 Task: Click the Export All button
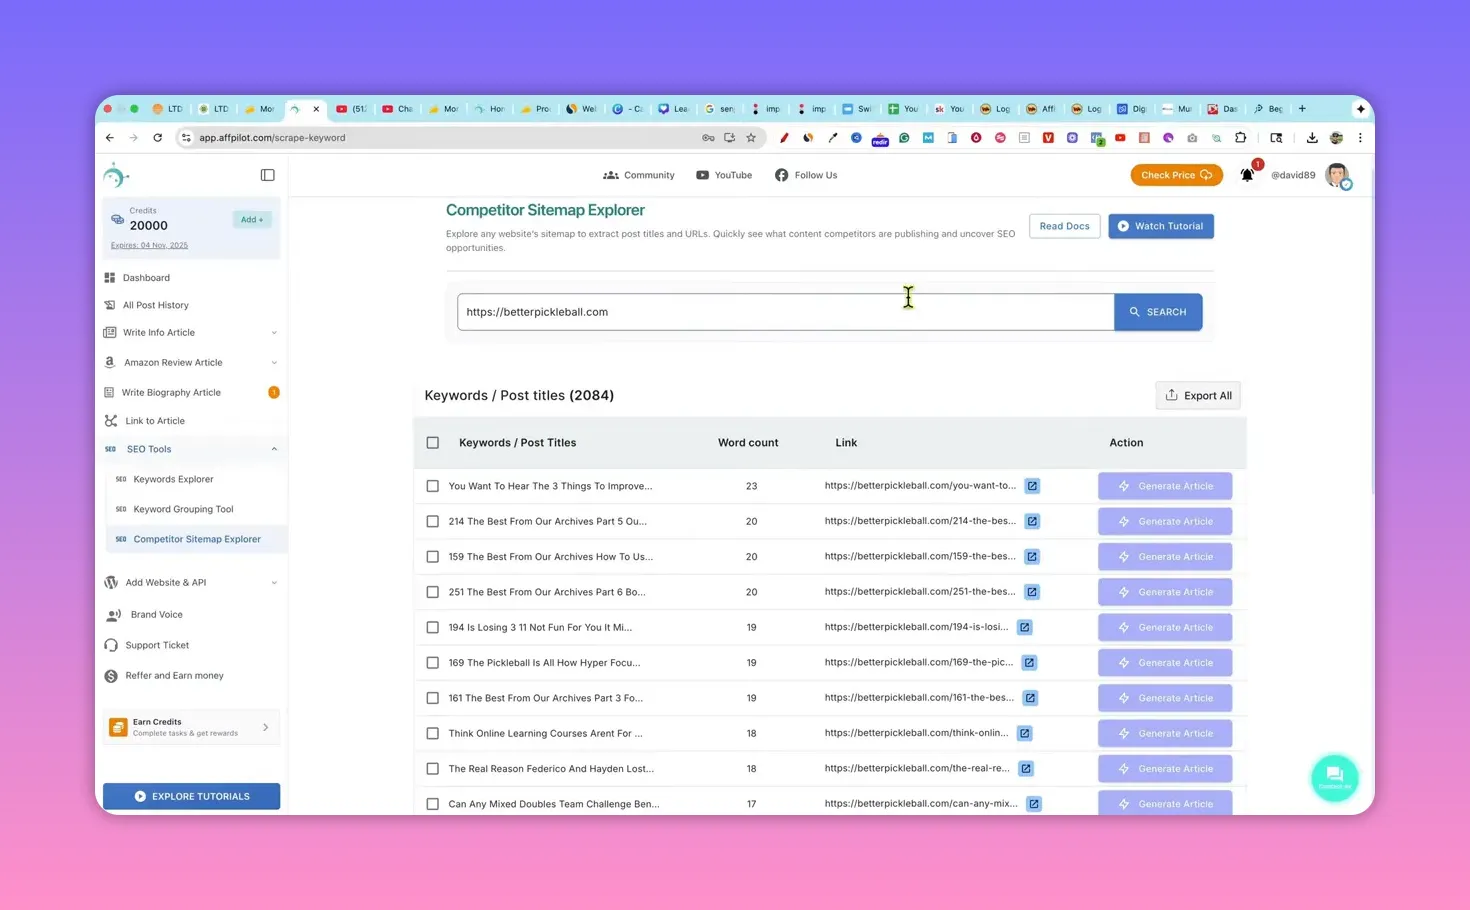point(1197,395)
